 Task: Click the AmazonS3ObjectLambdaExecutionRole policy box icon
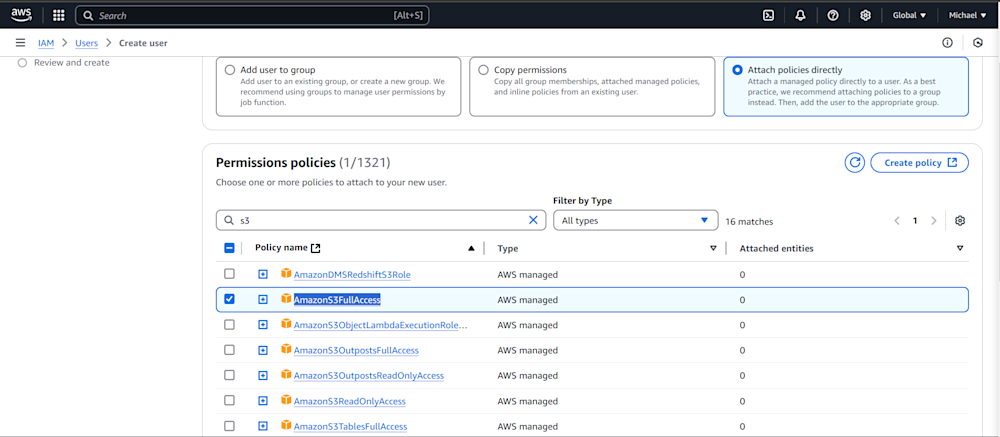(286, 323)
